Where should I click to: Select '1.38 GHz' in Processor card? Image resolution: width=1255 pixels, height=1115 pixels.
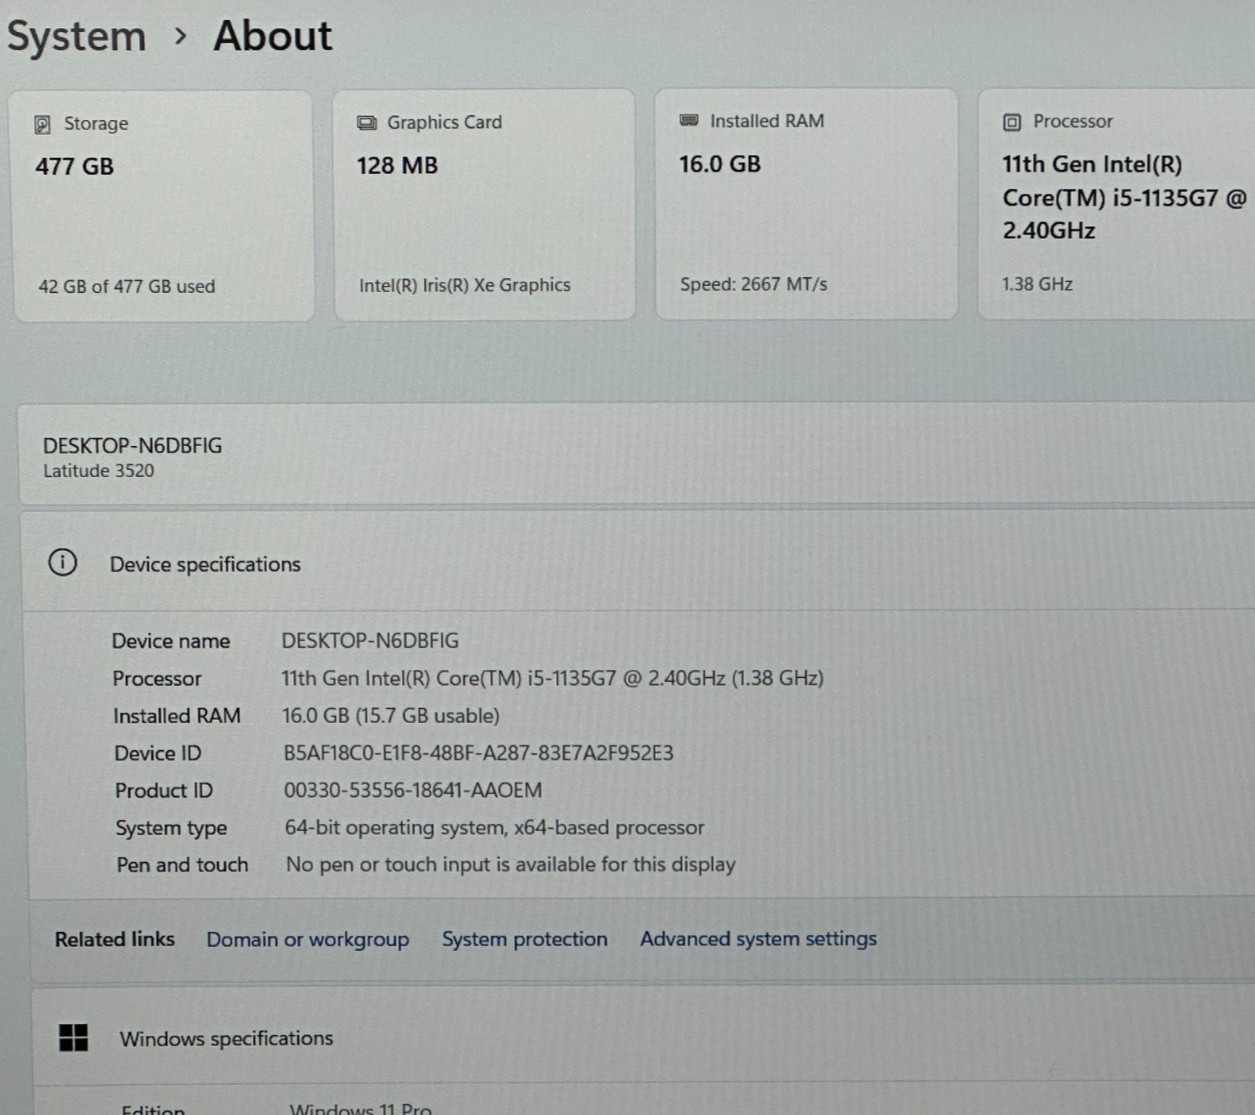pos(1037,284)
